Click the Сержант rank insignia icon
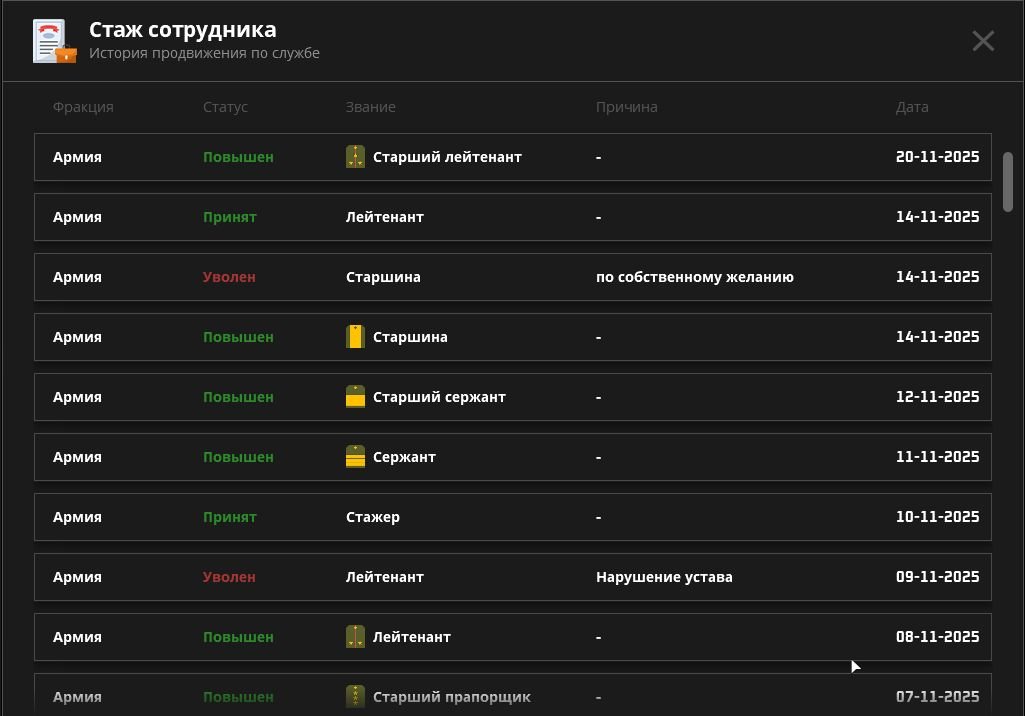This screenshot has width=1025, height=716. 355,456
